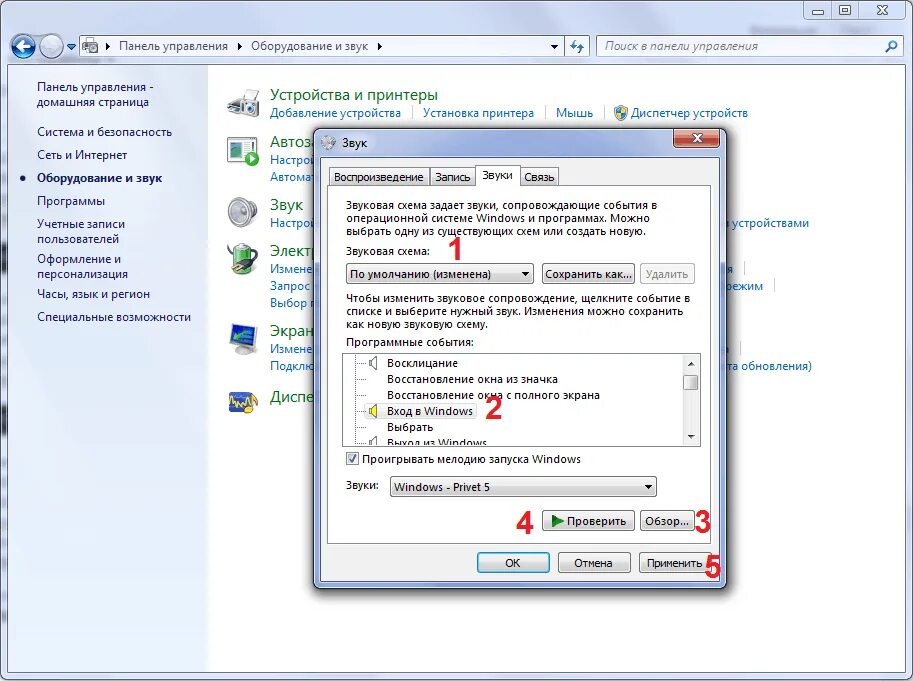Click the Звук dialog title speaker icon
The height and width of the screenshot is (681, 913).
point(329,143)
